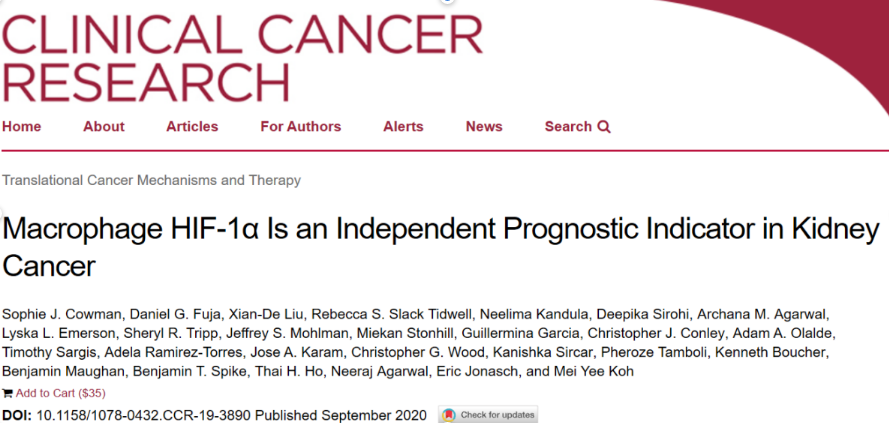Click the search magnifier icon
The width and height of the screenshot is (889, 423).
tap(604, 126)
